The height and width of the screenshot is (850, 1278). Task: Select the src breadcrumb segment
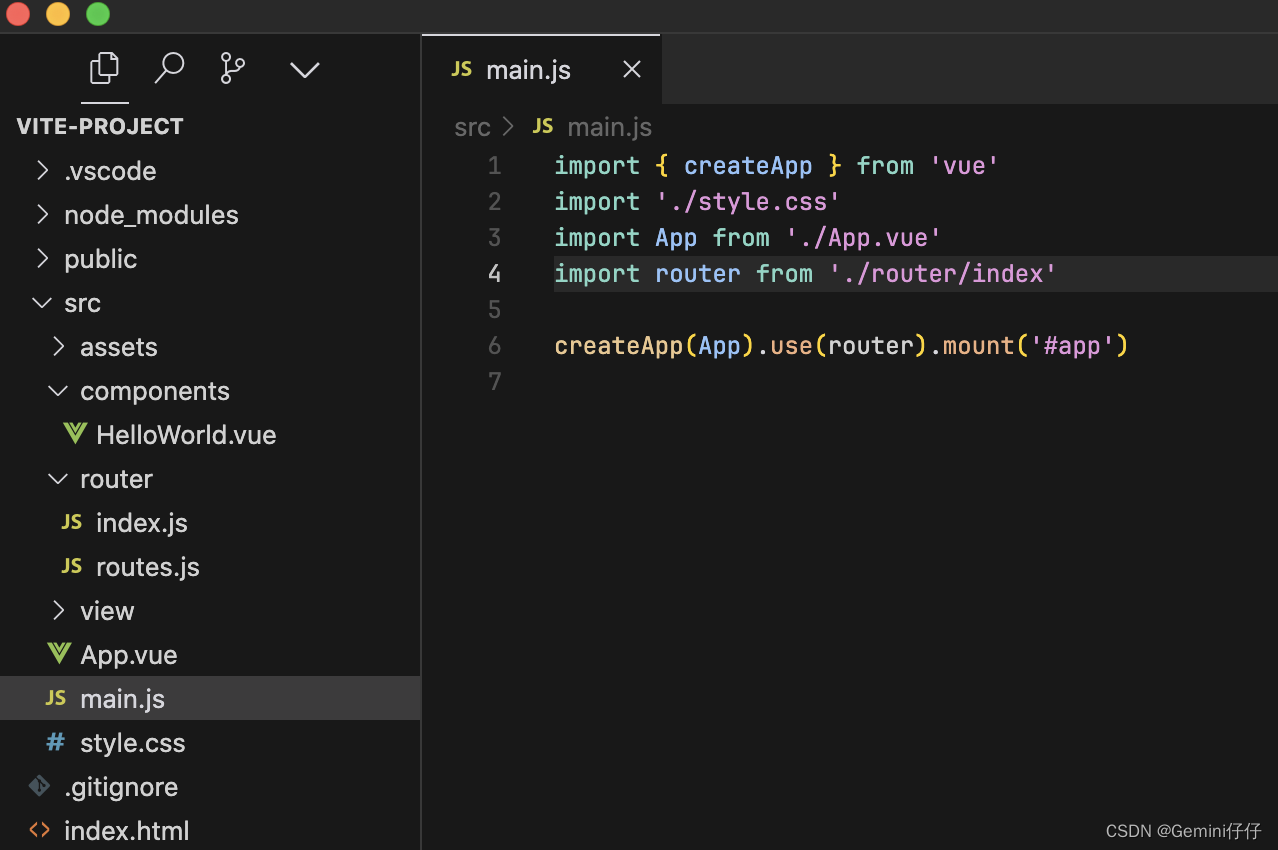pyautogui.click(x=472, y=127)
